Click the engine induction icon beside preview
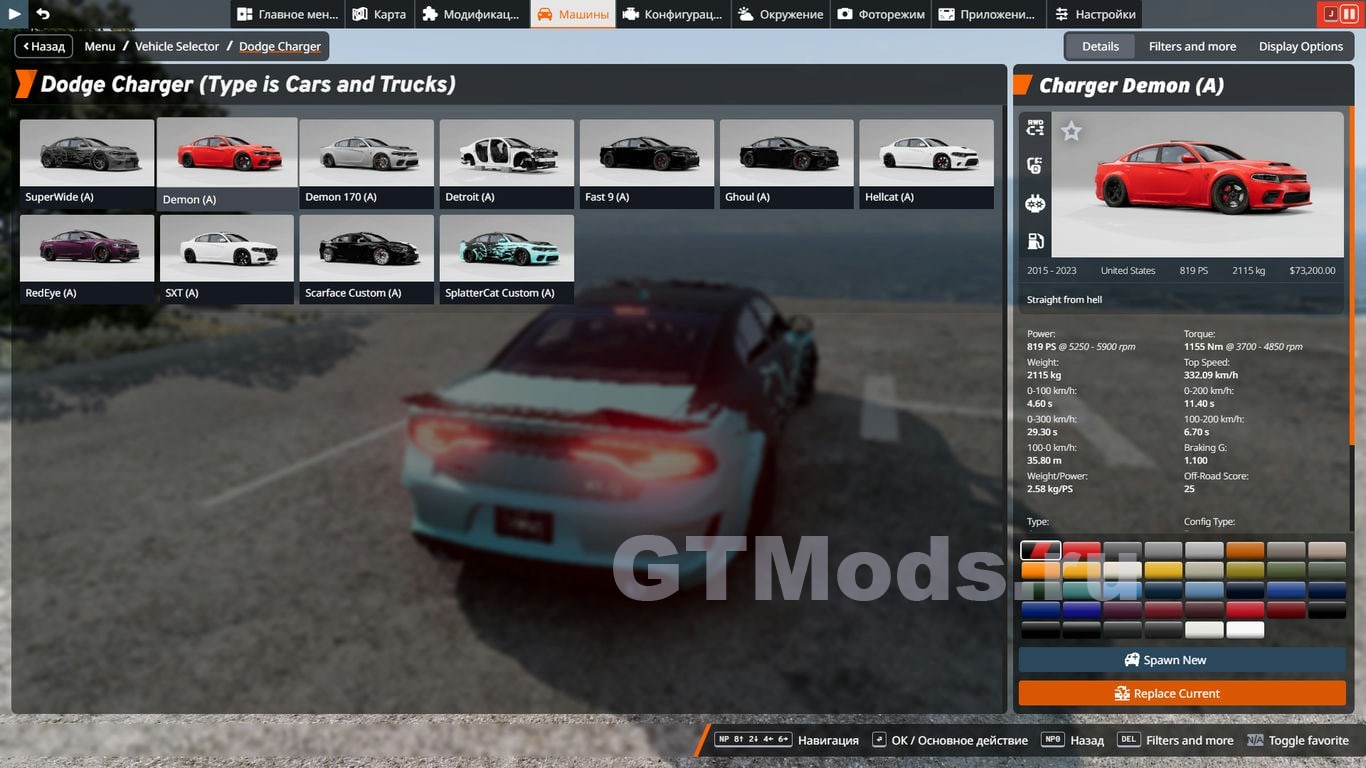Viewport: 1366px width, 768px height. click(1035, 204)
